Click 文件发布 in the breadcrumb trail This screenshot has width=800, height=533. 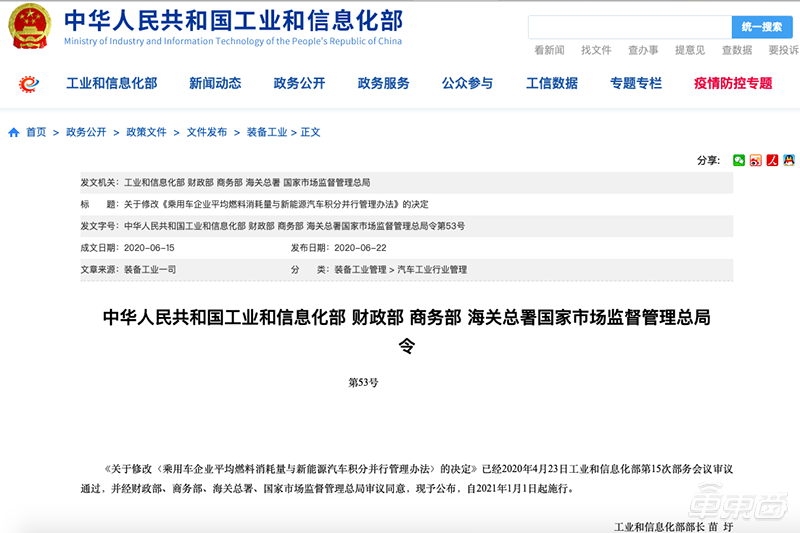207,132
